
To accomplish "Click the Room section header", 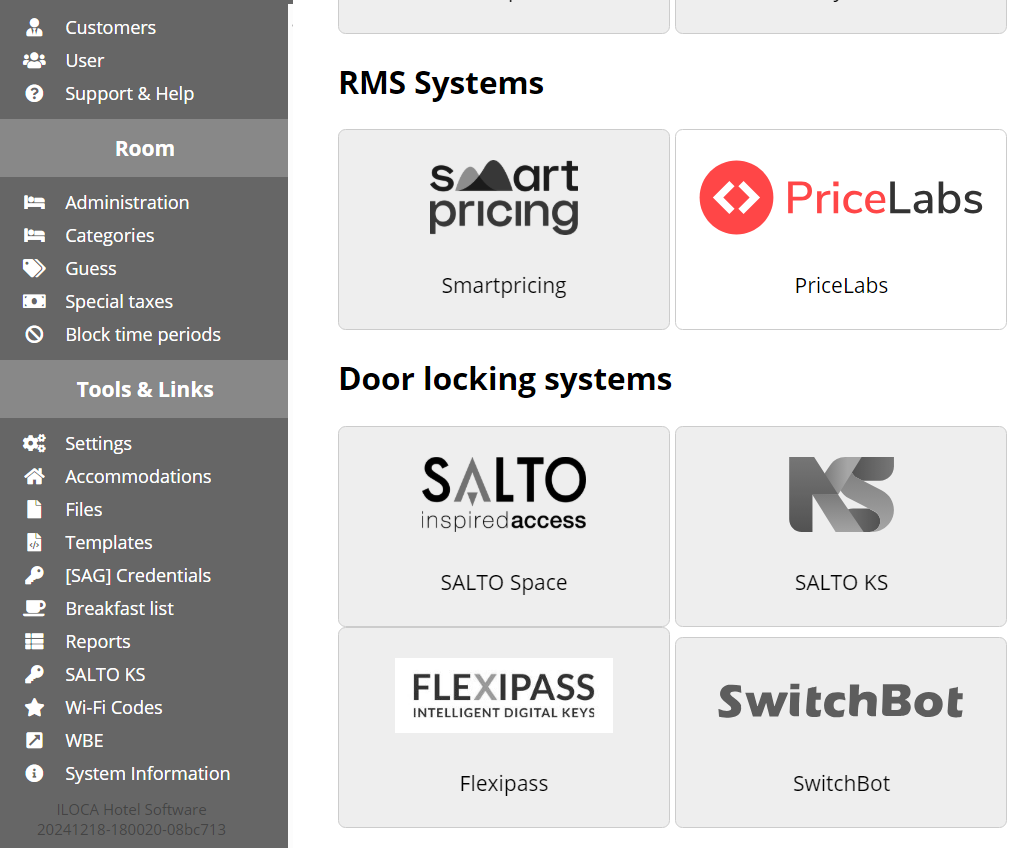I will 144,148.
